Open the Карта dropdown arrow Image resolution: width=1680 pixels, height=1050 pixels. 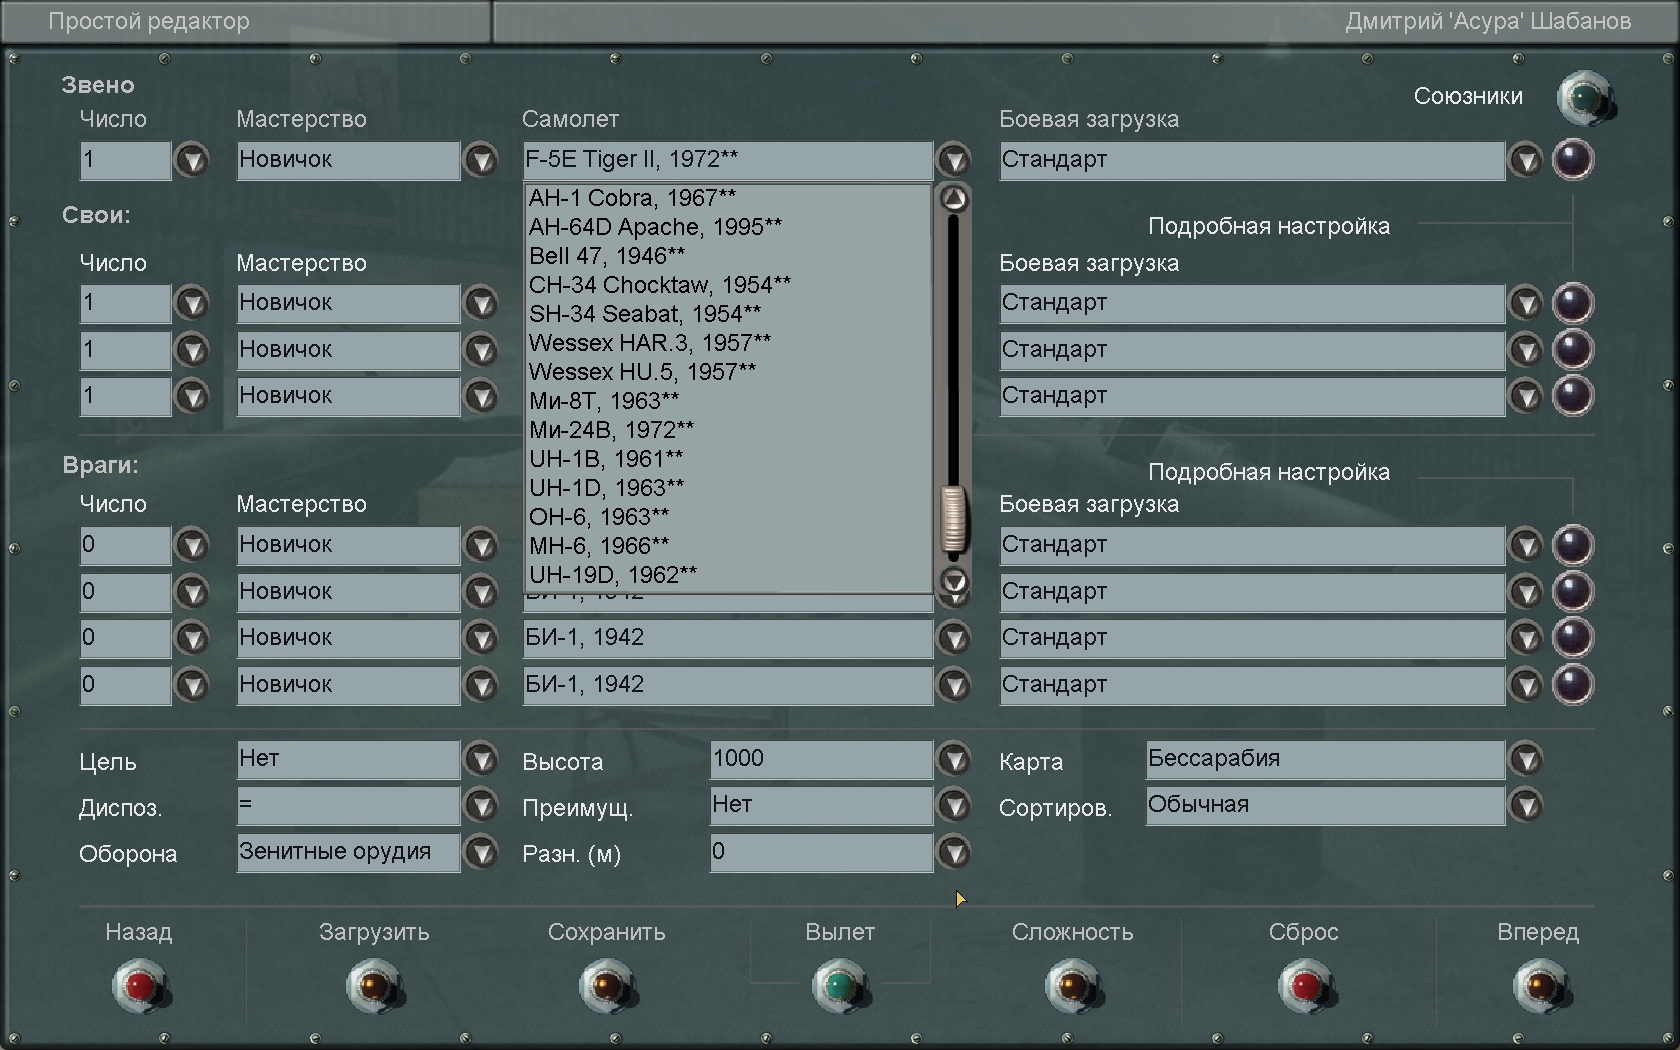click(1526, 759)
